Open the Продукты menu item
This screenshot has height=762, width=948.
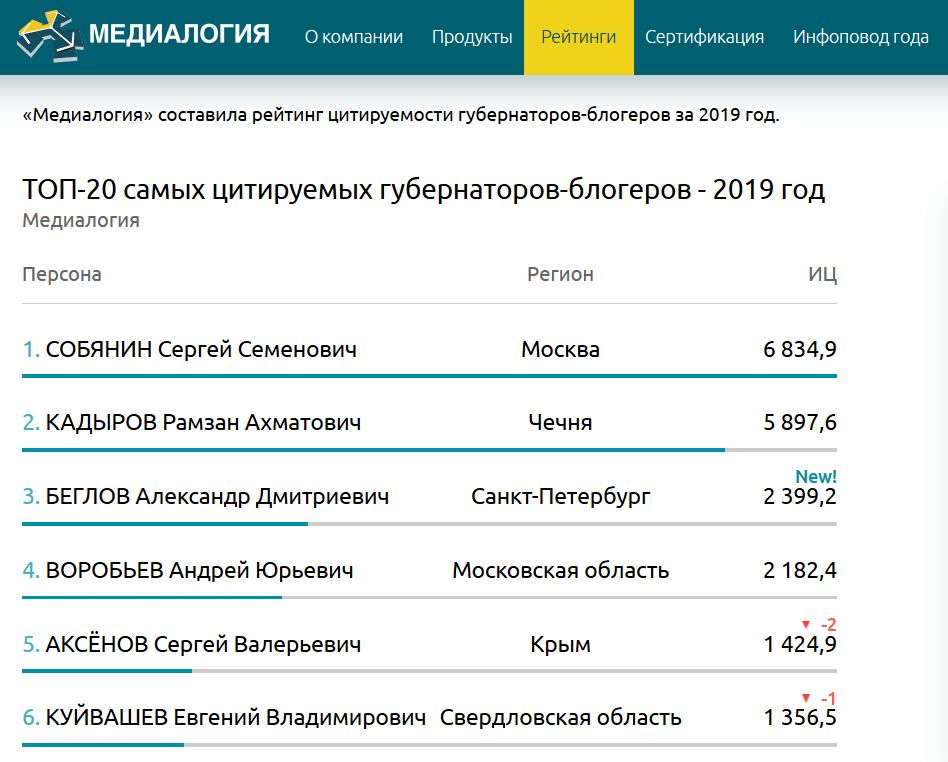[472, 36]
